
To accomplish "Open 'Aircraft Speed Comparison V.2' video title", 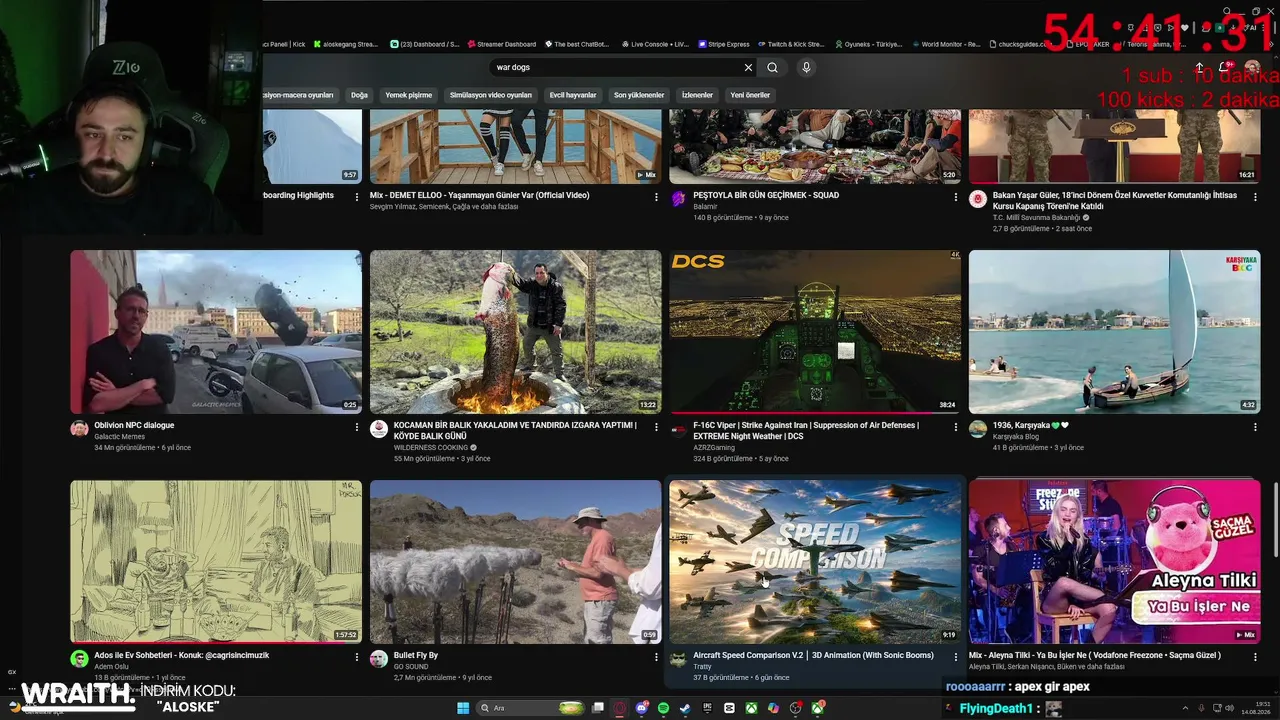I will (813, 655).
